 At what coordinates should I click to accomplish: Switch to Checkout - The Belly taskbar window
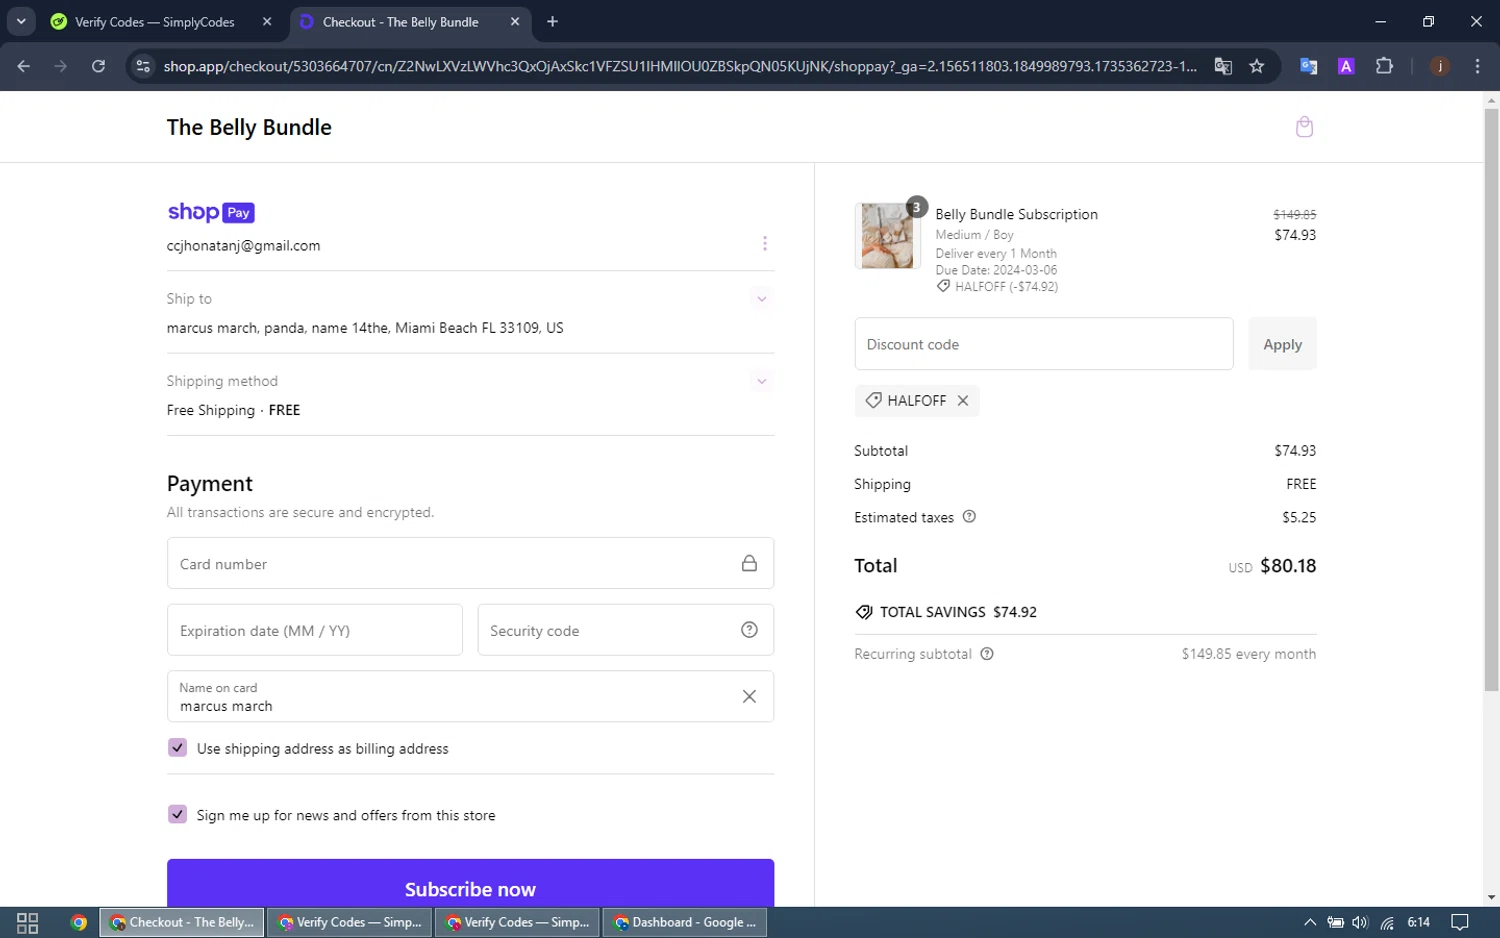(x=182, y=922)
